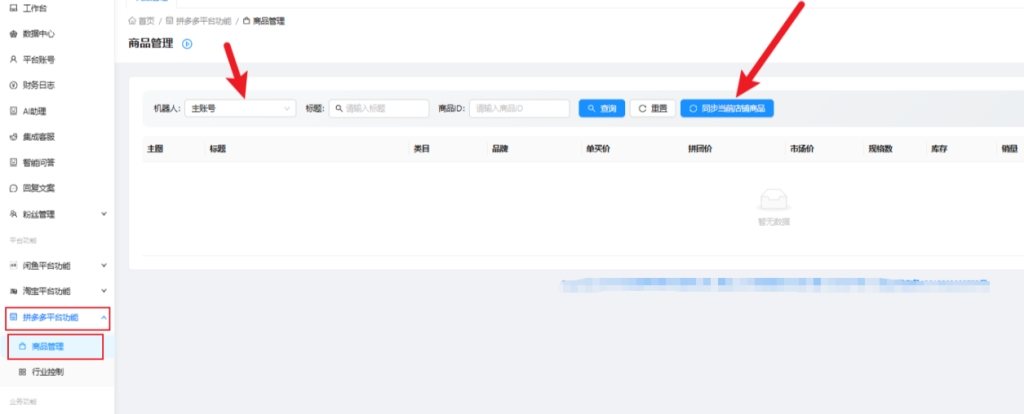Expand the 闲鱼平台功能 submenu chevron

[104, 265]
